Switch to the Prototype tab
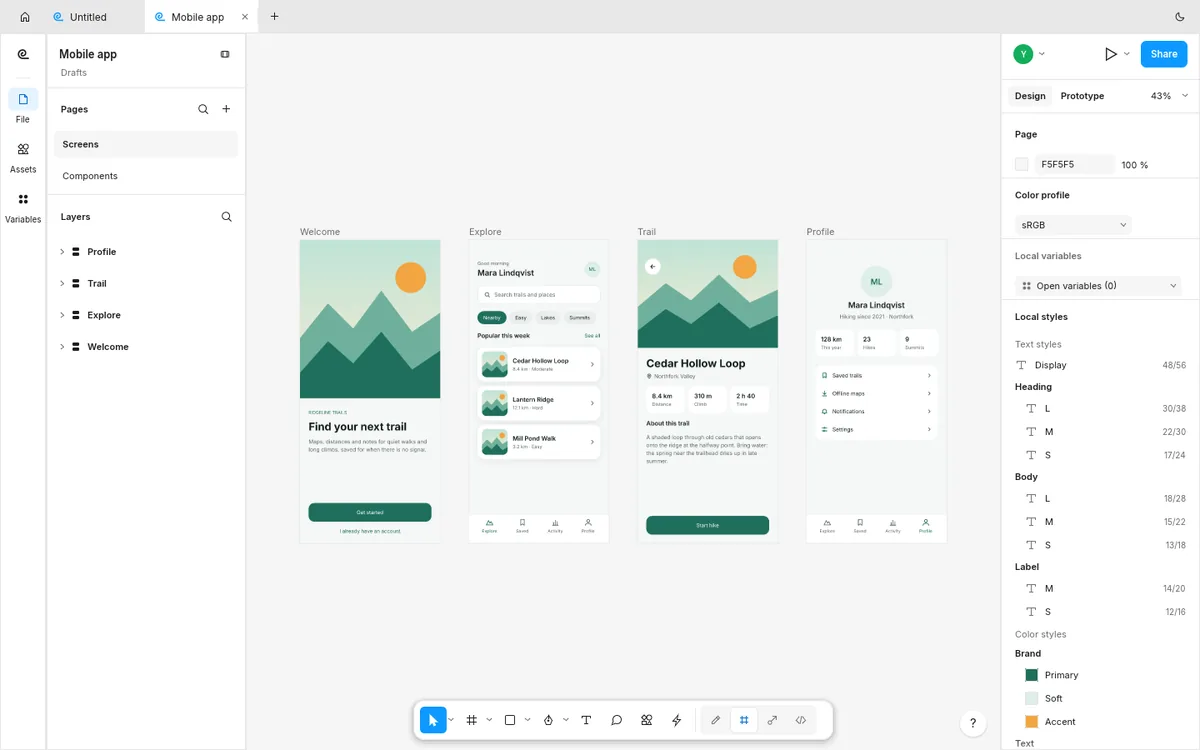The image size is (1200, 750). (x=1082, y=96)
